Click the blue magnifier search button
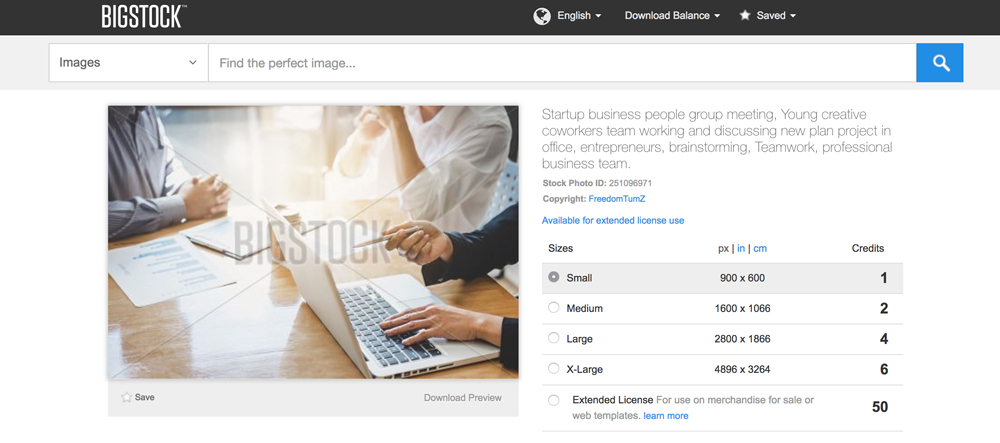 (x=939, y=62)
